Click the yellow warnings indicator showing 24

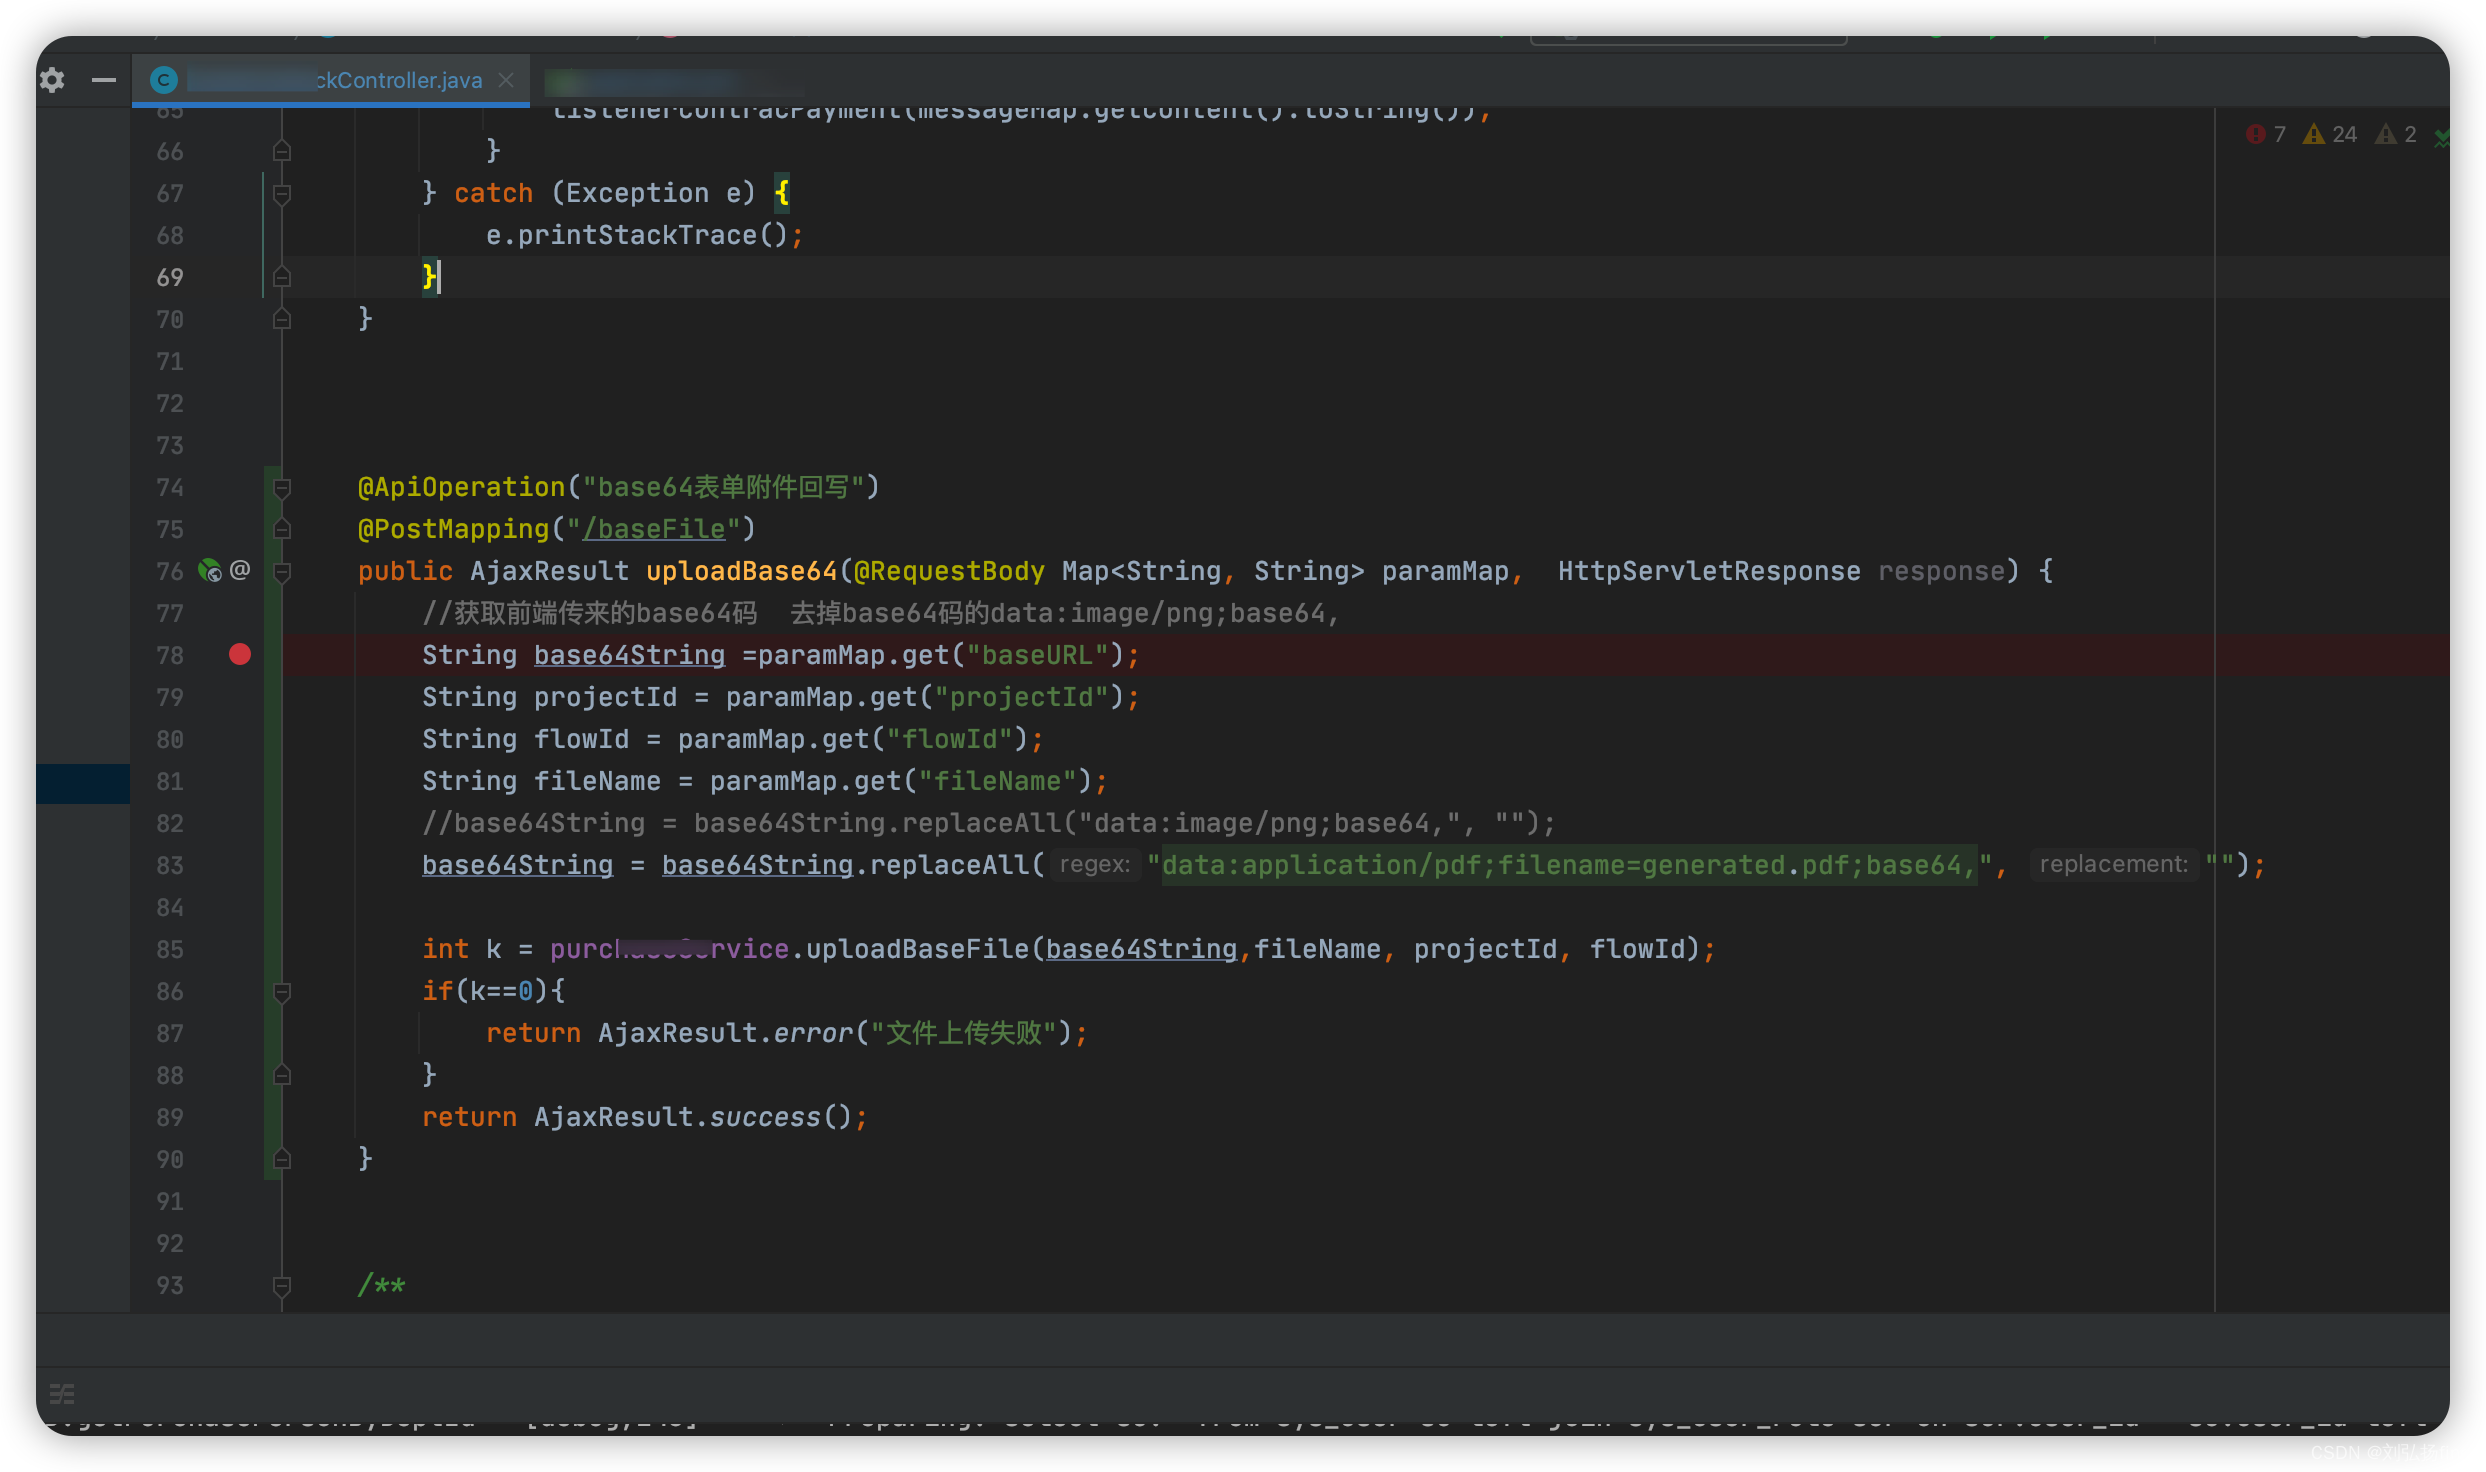[2329, 135]
